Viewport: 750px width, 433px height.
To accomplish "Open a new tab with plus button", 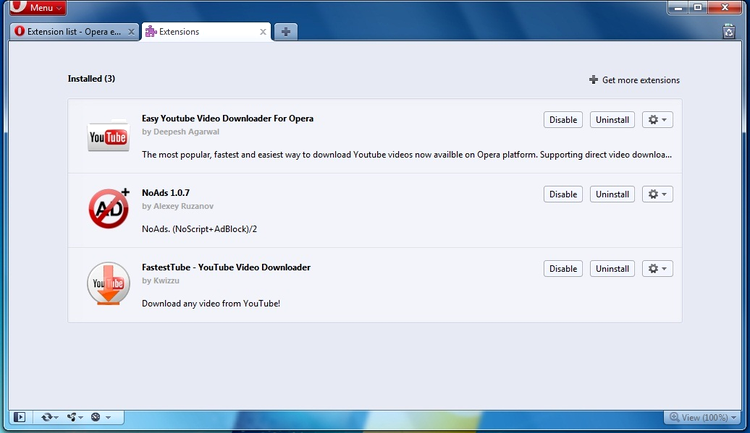I will pos(286,32).
